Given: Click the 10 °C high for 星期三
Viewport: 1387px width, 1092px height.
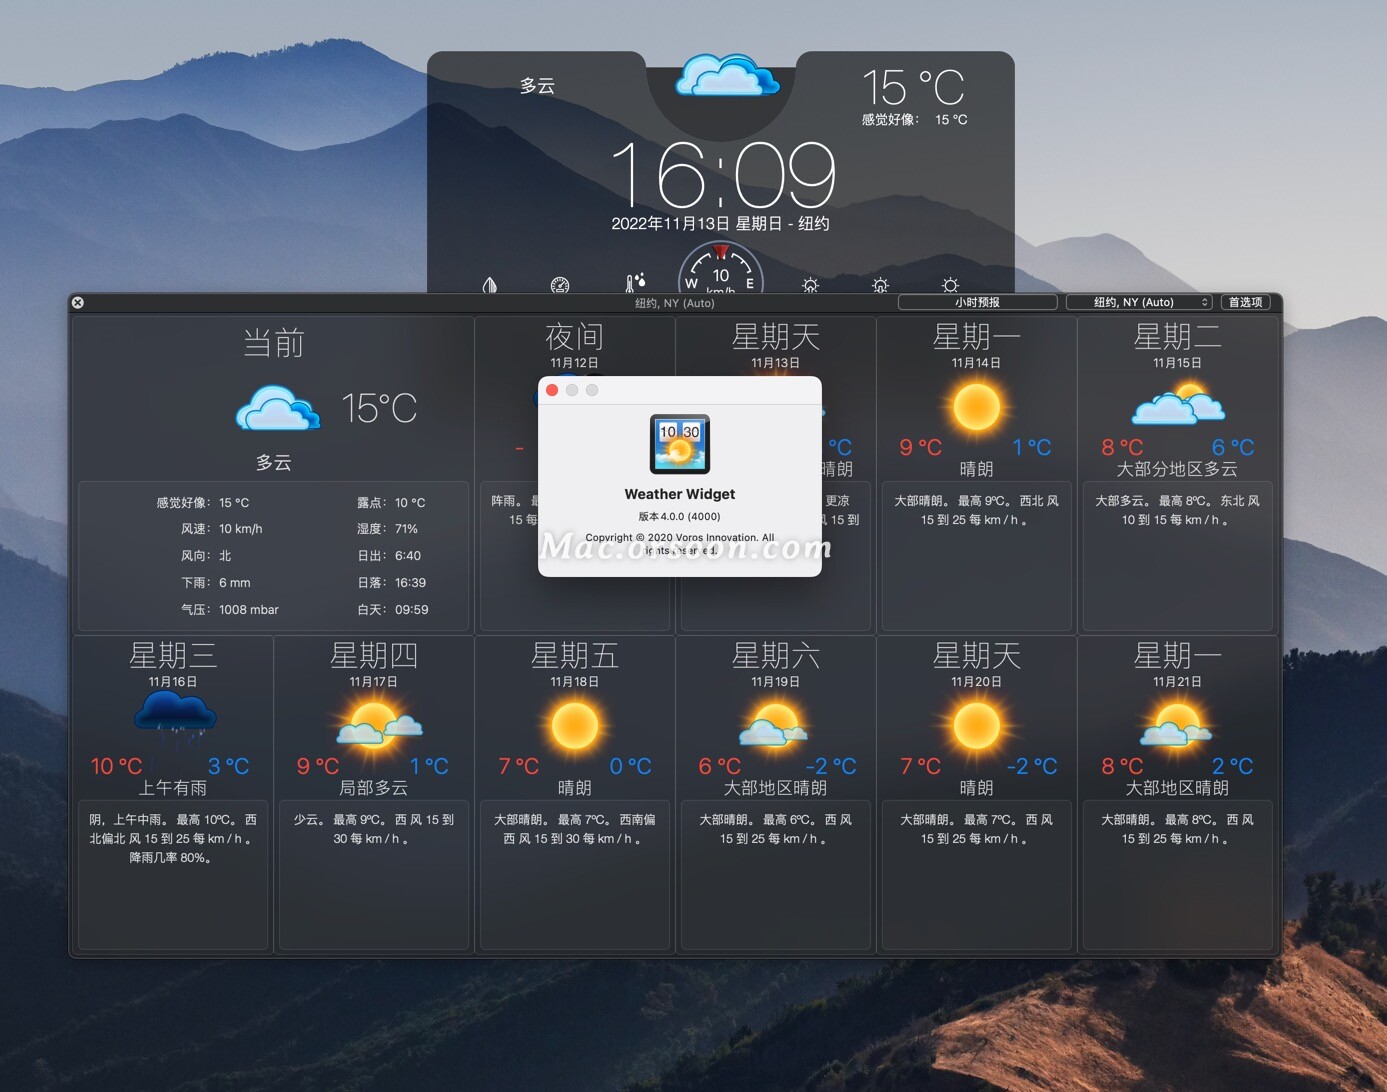Looking at the screenshot, I should pos(117,766).
